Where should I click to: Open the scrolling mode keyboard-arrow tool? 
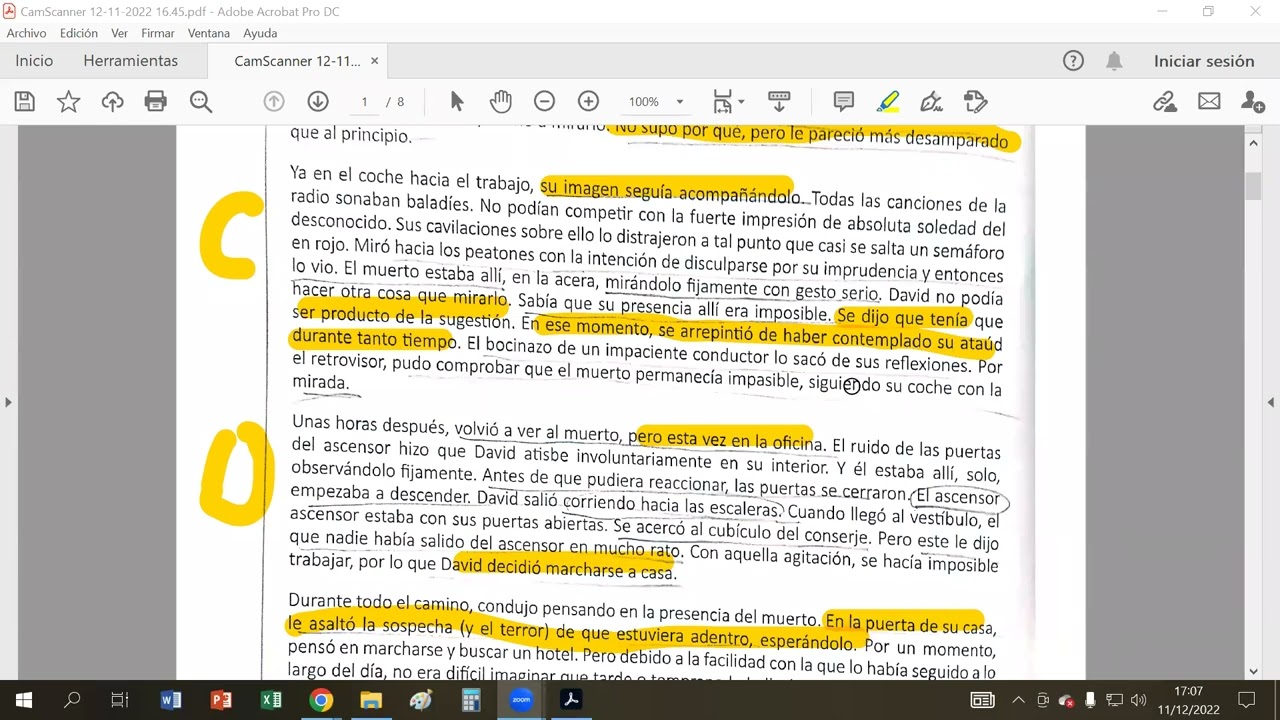(x=779, y=101)
